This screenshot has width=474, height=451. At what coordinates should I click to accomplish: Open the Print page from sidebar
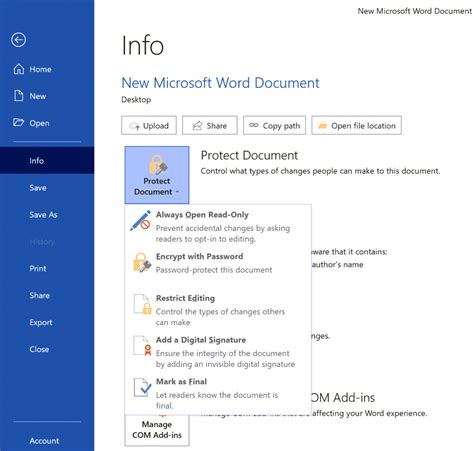point(47,268)
